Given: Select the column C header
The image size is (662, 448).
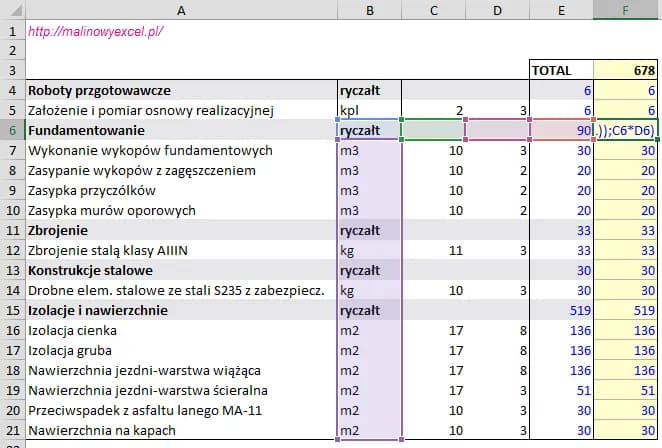Looking at the screenshot, I should coord(433,10).
